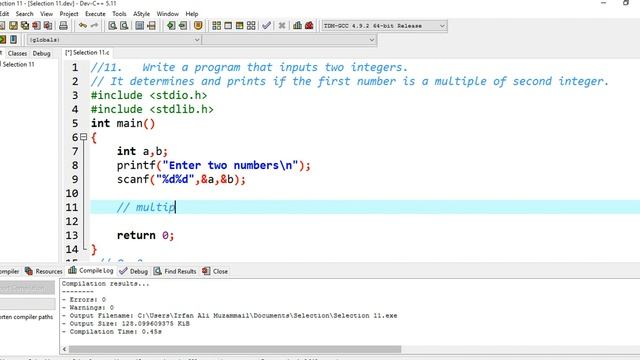The image size is (640, 360).
Task: Click the '// multip' comment on line 11
Action: click(x=146, y=207)
